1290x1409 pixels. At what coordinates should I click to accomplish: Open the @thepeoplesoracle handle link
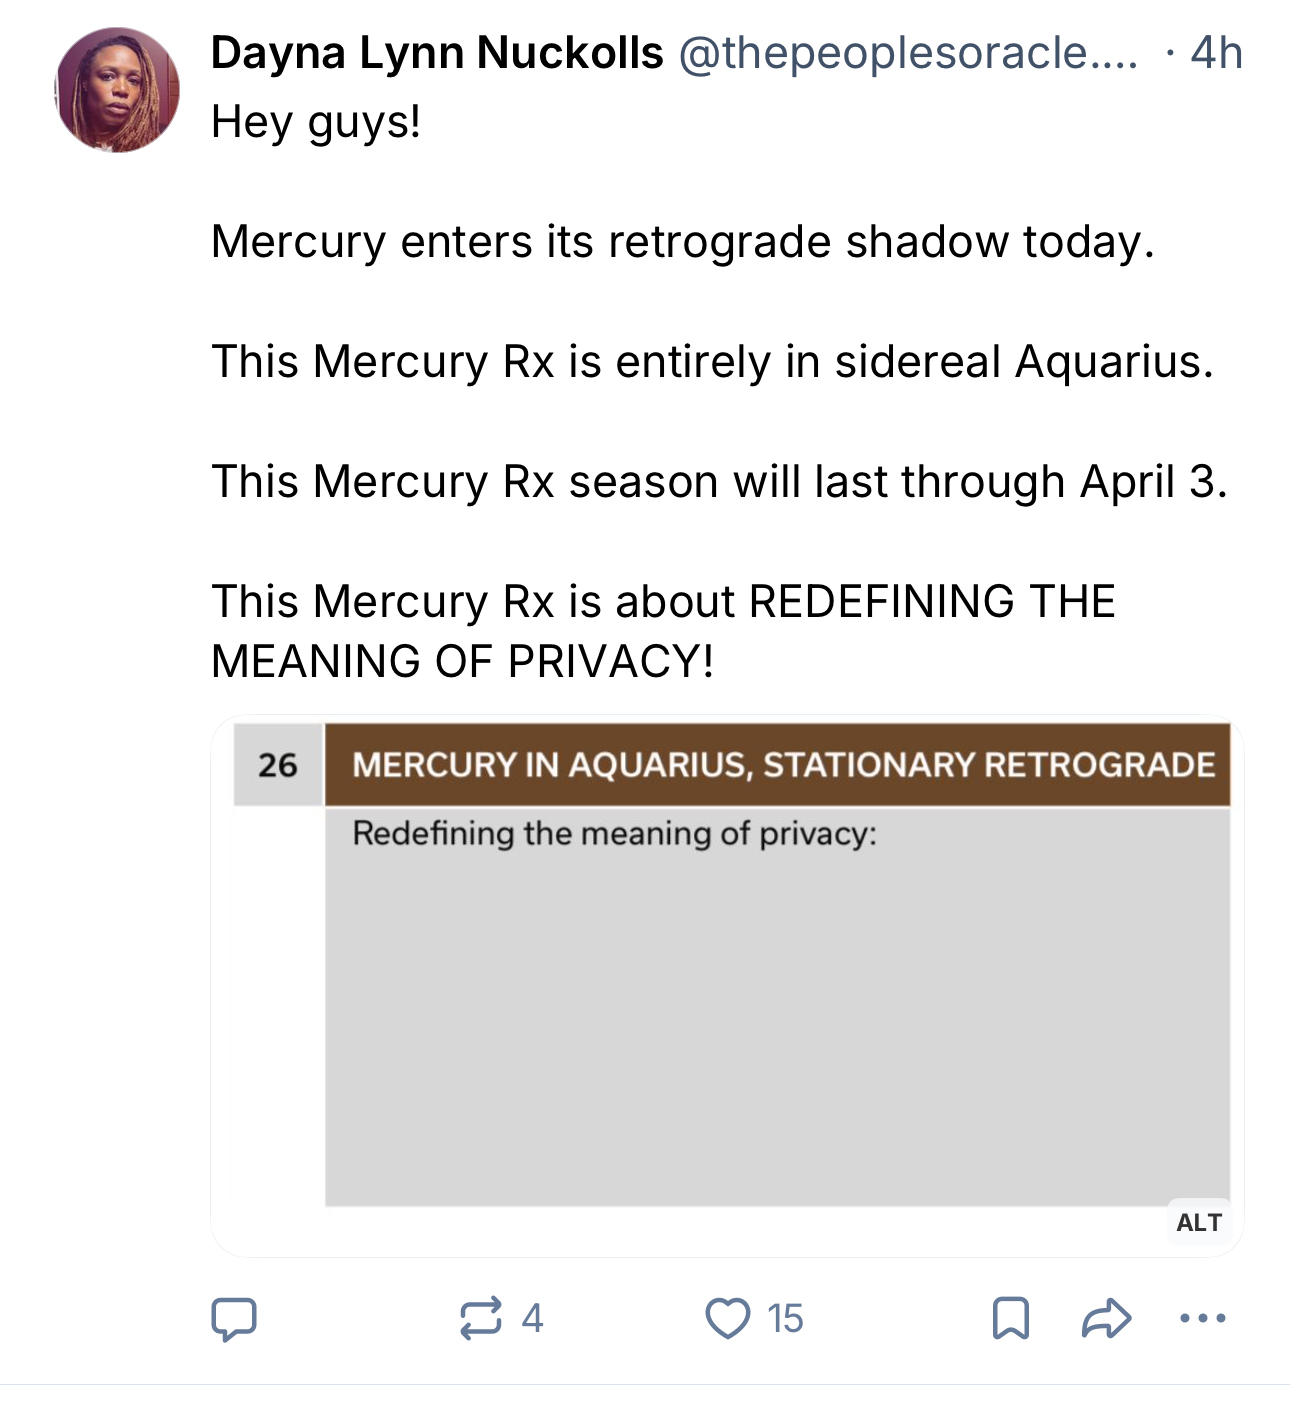907,53
